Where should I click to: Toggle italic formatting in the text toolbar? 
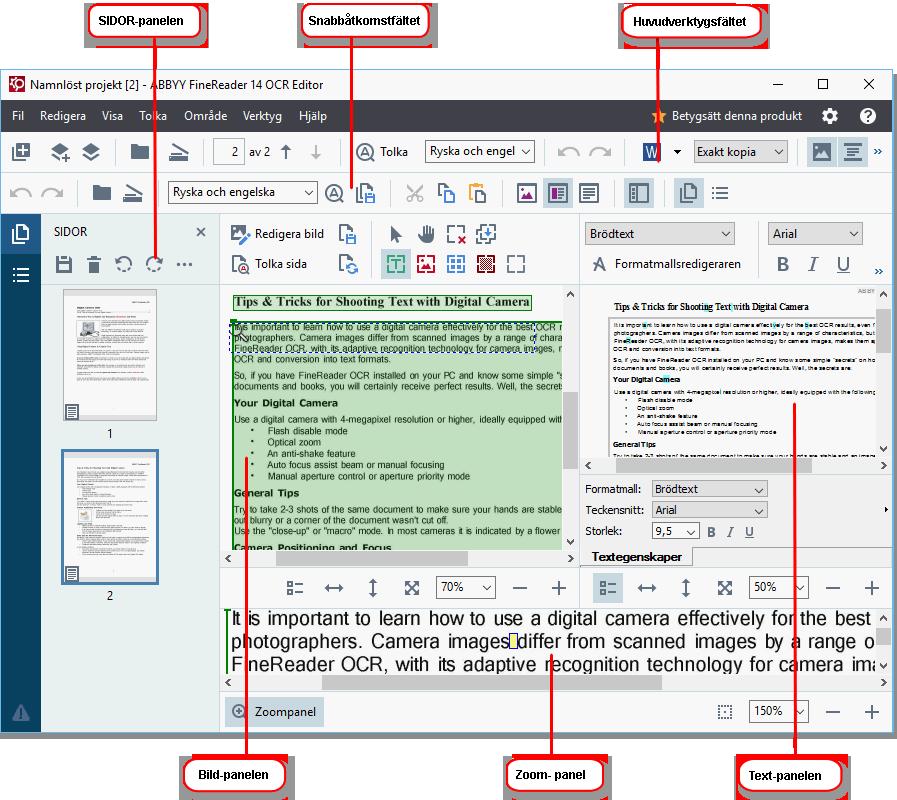[813, 264]
